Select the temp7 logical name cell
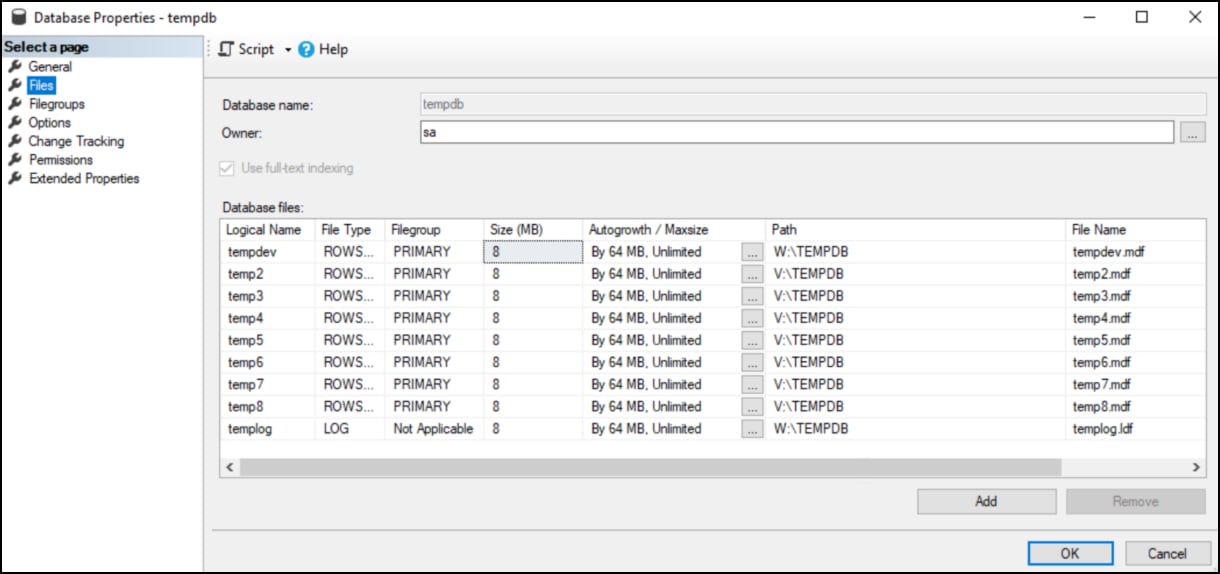This screenshot has width=1220, height=574. pos(267,384)
